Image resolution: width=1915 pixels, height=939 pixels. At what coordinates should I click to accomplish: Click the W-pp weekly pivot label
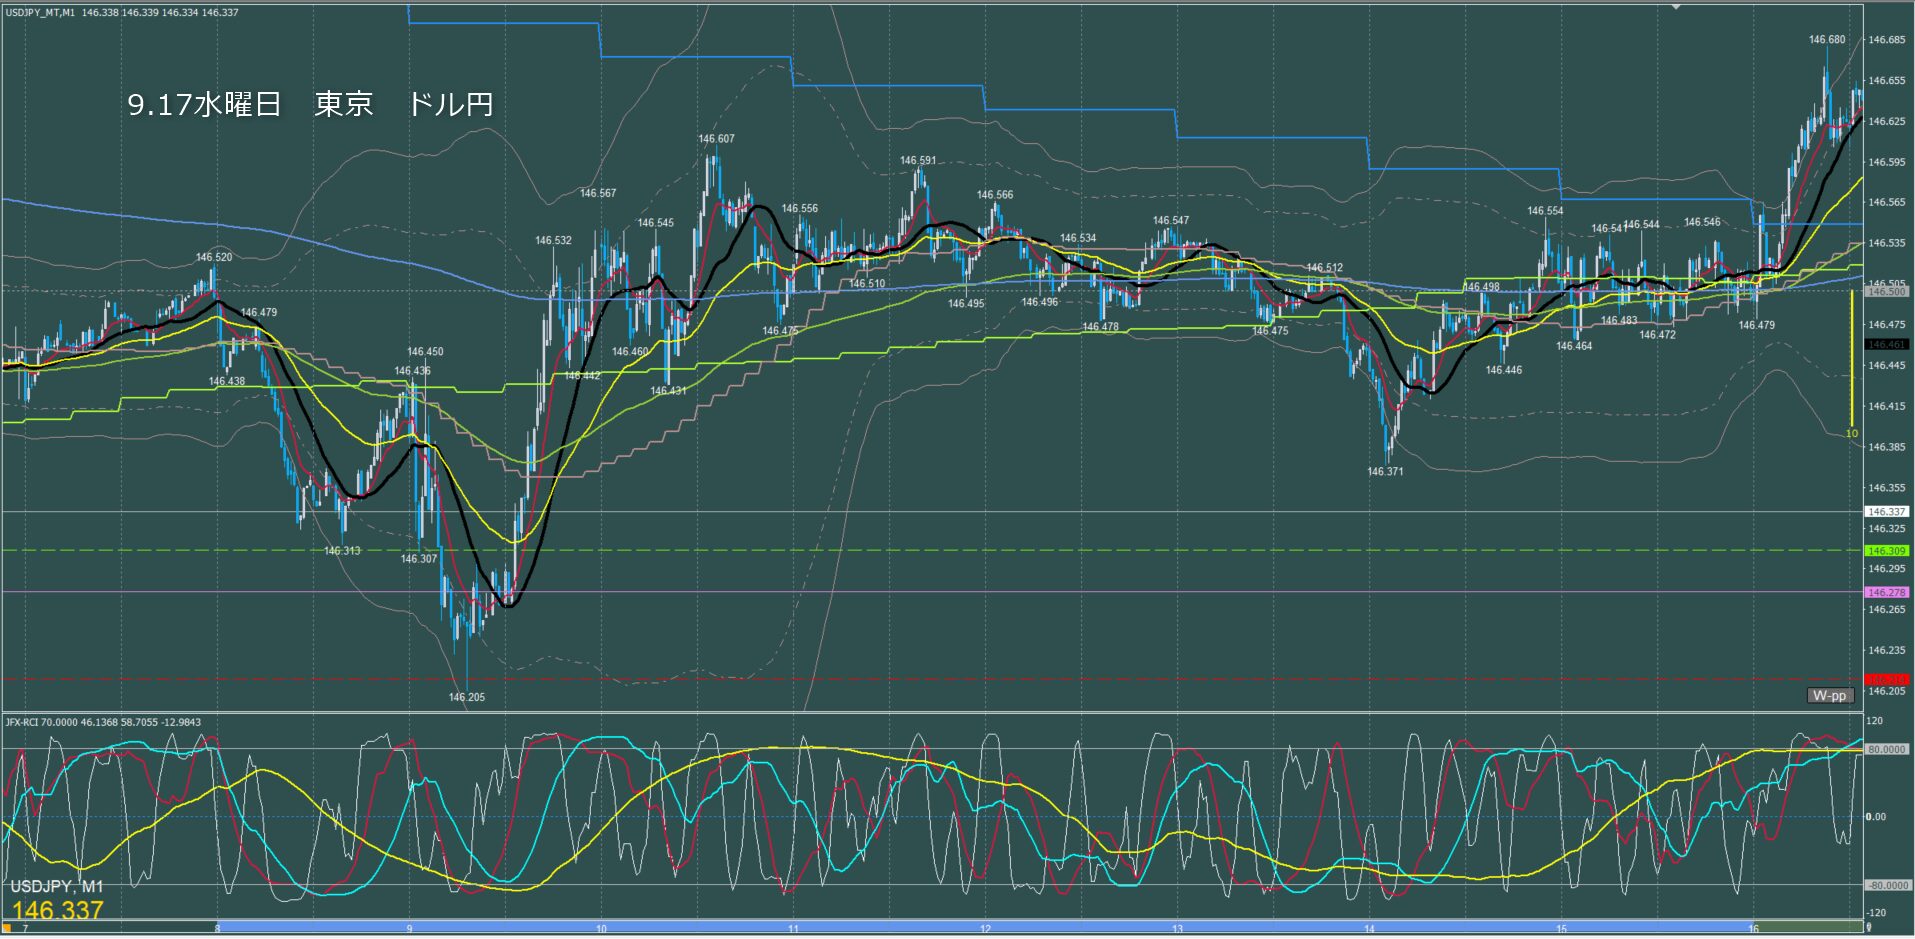1829,696
